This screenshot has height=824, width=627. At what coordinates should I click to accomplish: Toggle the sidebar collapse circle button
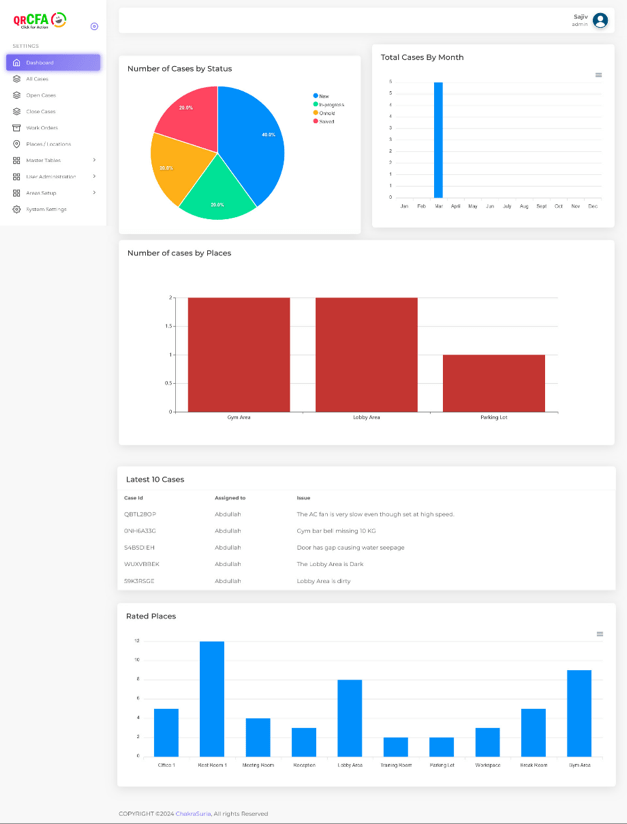coord(94,27)
